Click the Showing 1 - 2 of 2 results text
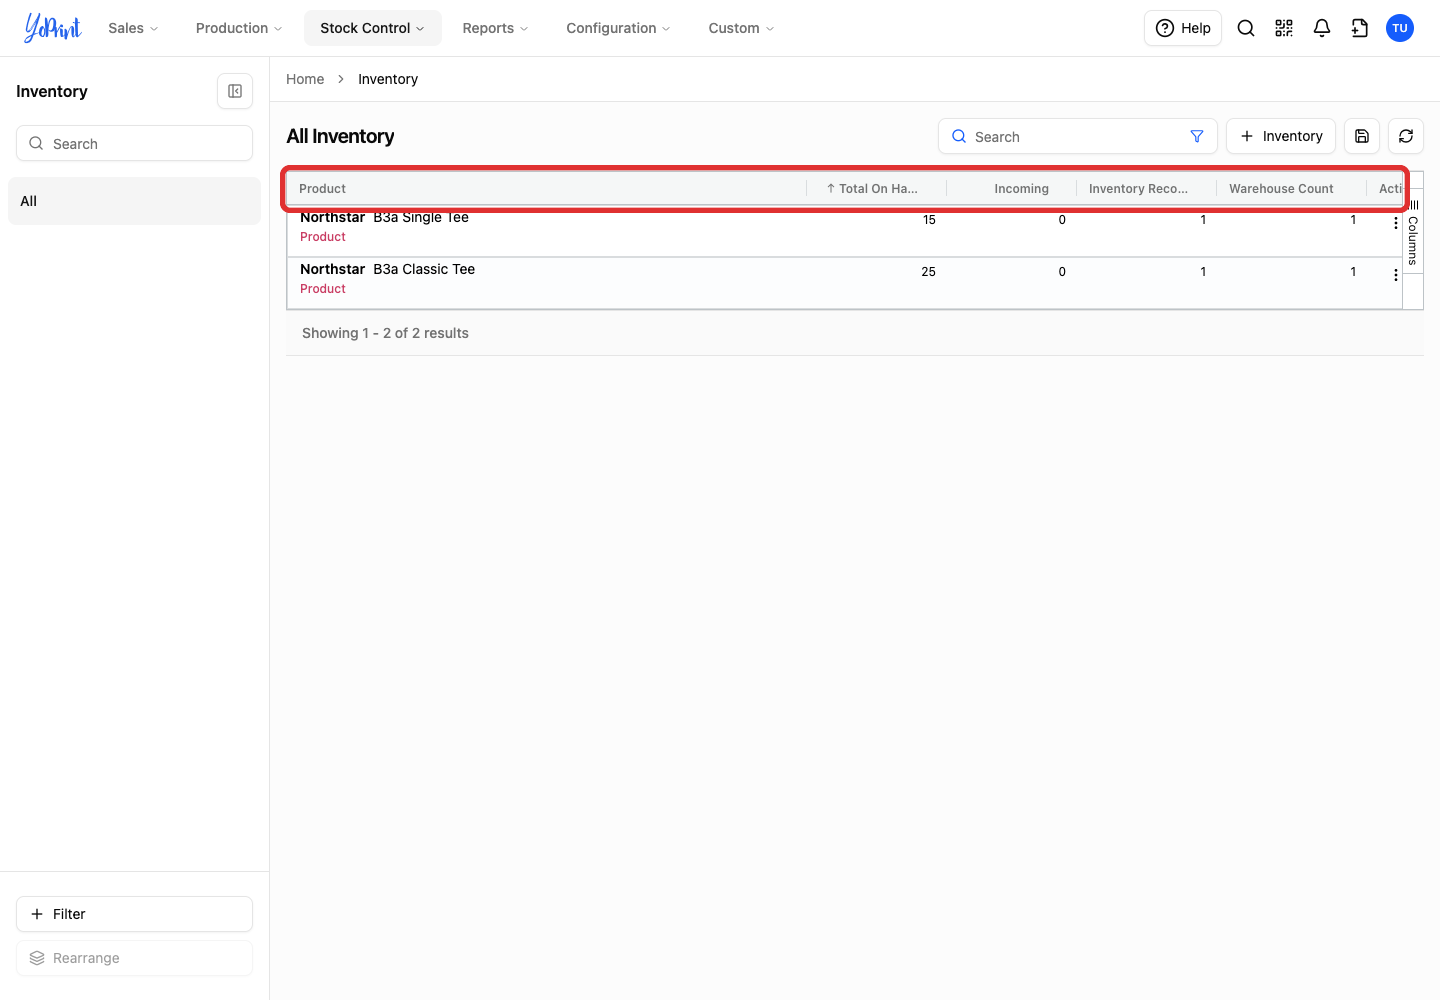Screen dimensions: 1440x1000 (385, 333)
